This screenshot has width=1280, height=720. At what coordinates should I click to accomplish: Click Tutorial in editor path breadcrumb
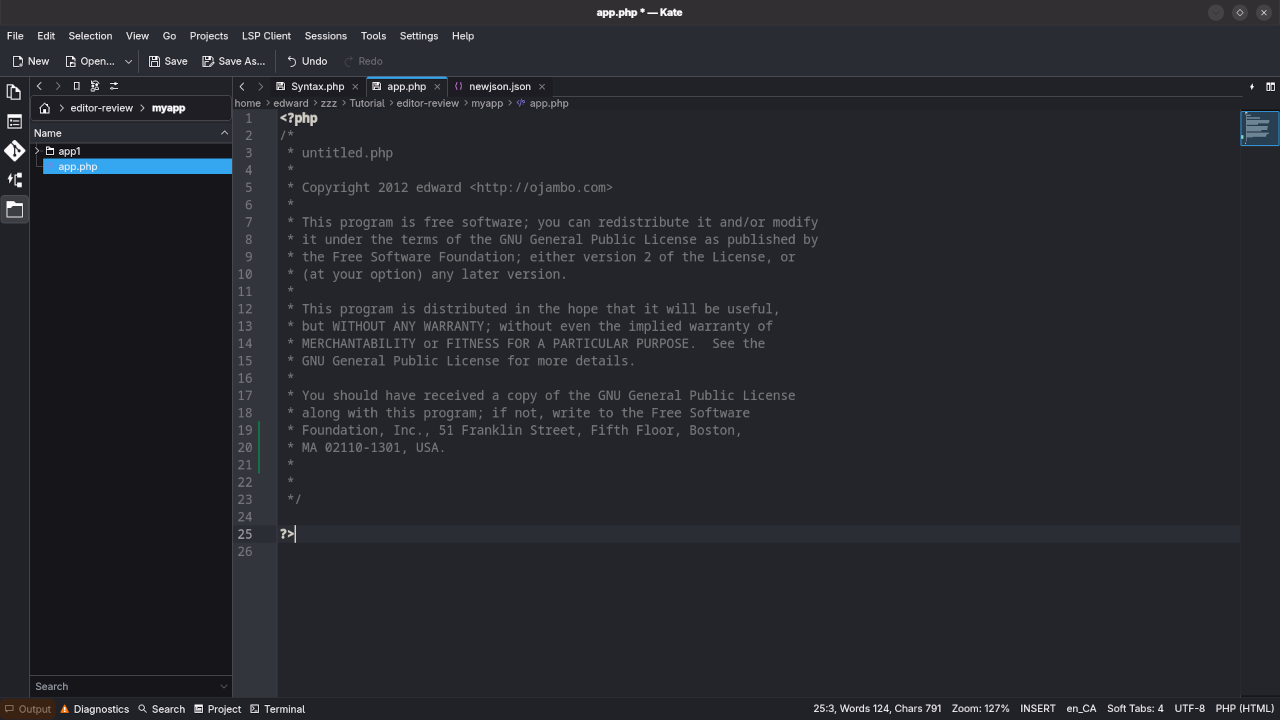[x=367, y=103]
